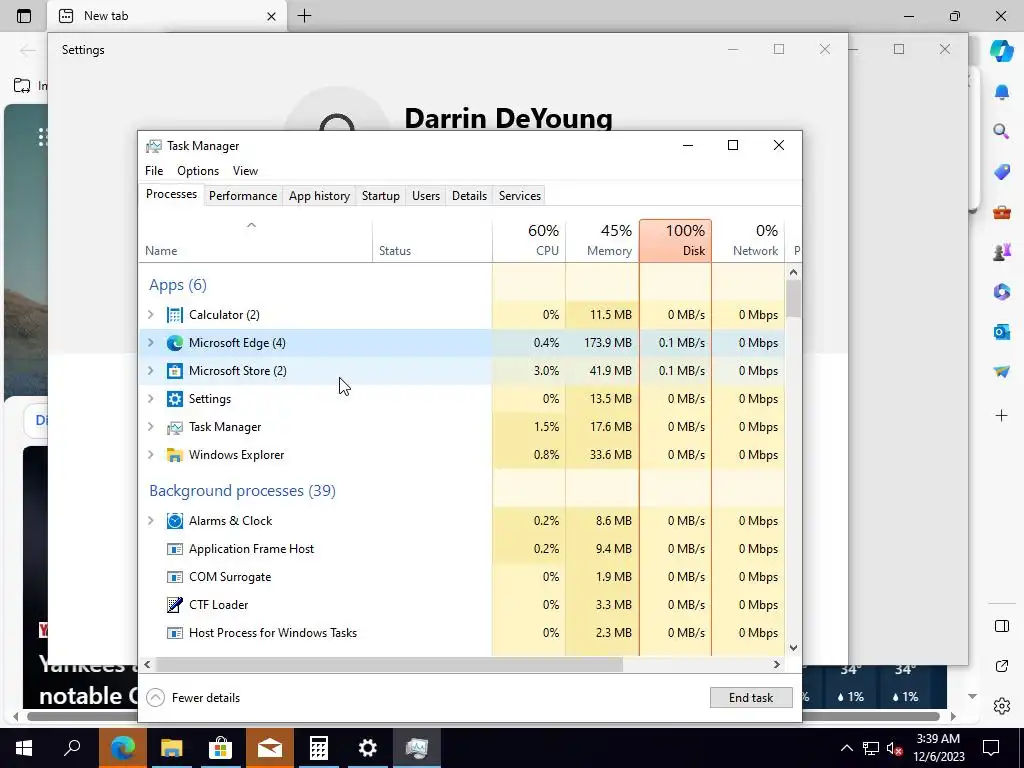Open the paper plane Drop icon in Edge sidebar
This screenshot has width=1024, height=768.
(1001, 372)
